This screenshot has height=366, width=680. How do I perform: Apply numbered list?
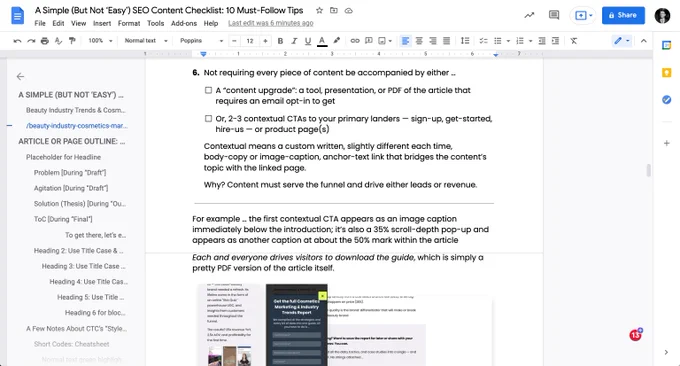point(520,41)
